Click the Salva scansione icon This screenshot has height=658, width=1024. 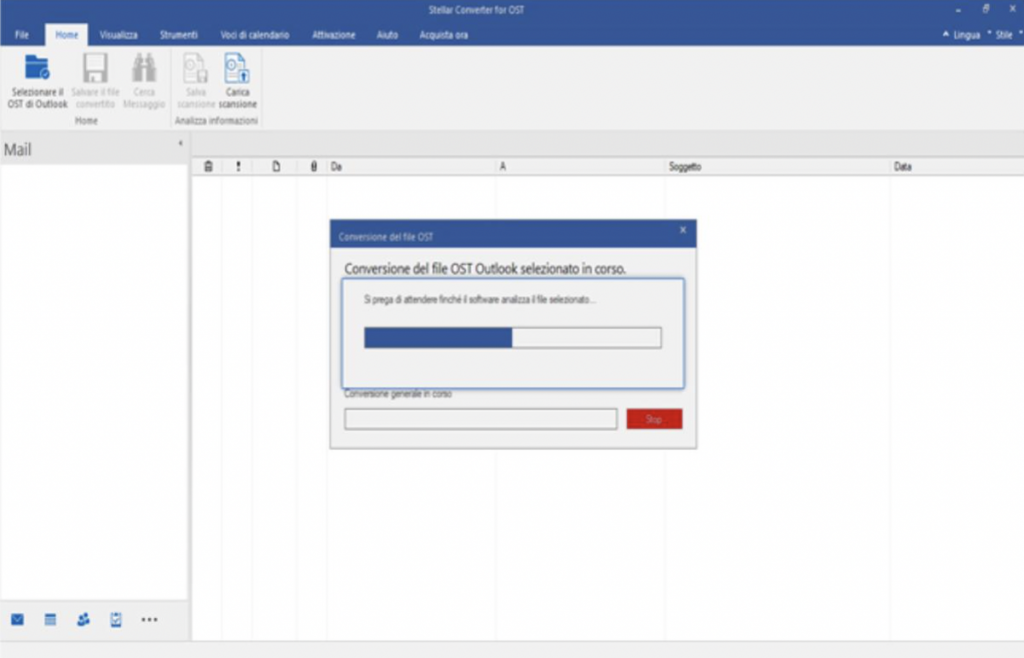(x=195, y=69)
